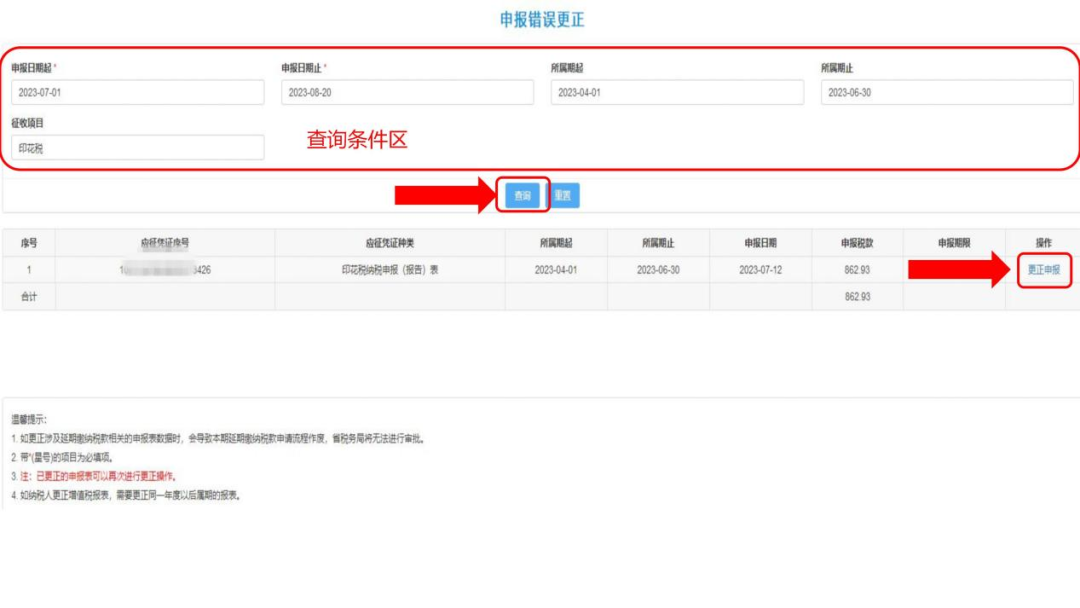
Task: Click the 操作 column header
Action: point(1043,243)
